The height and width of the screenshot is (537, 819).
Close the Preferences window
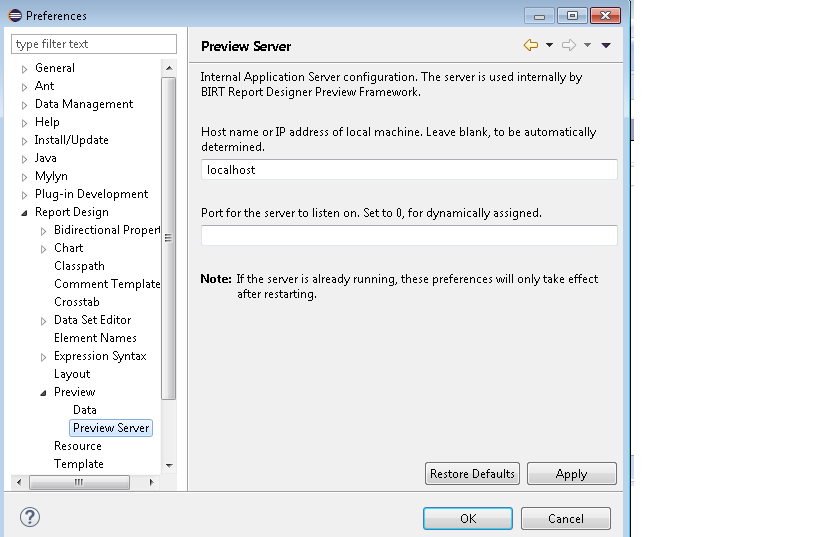605,16
